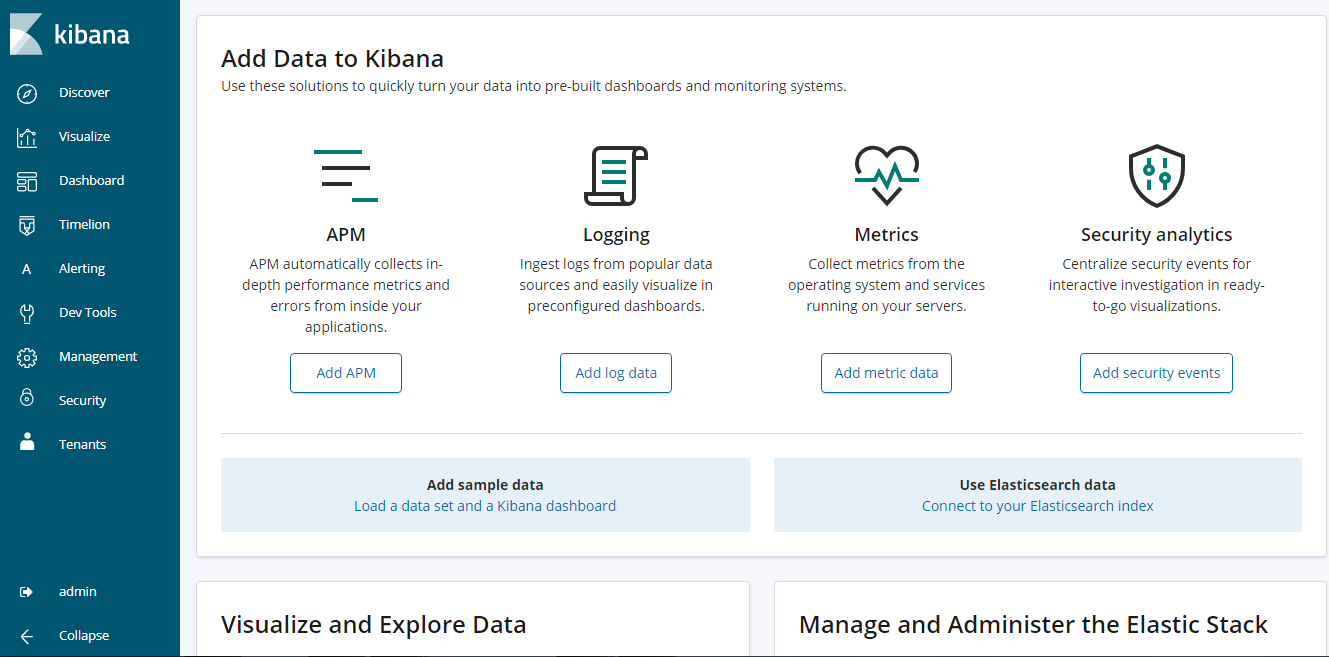Open "Connect to your Elasticsearch index" link
The height and width of the screenshot is (657, 1329).
1037,506
